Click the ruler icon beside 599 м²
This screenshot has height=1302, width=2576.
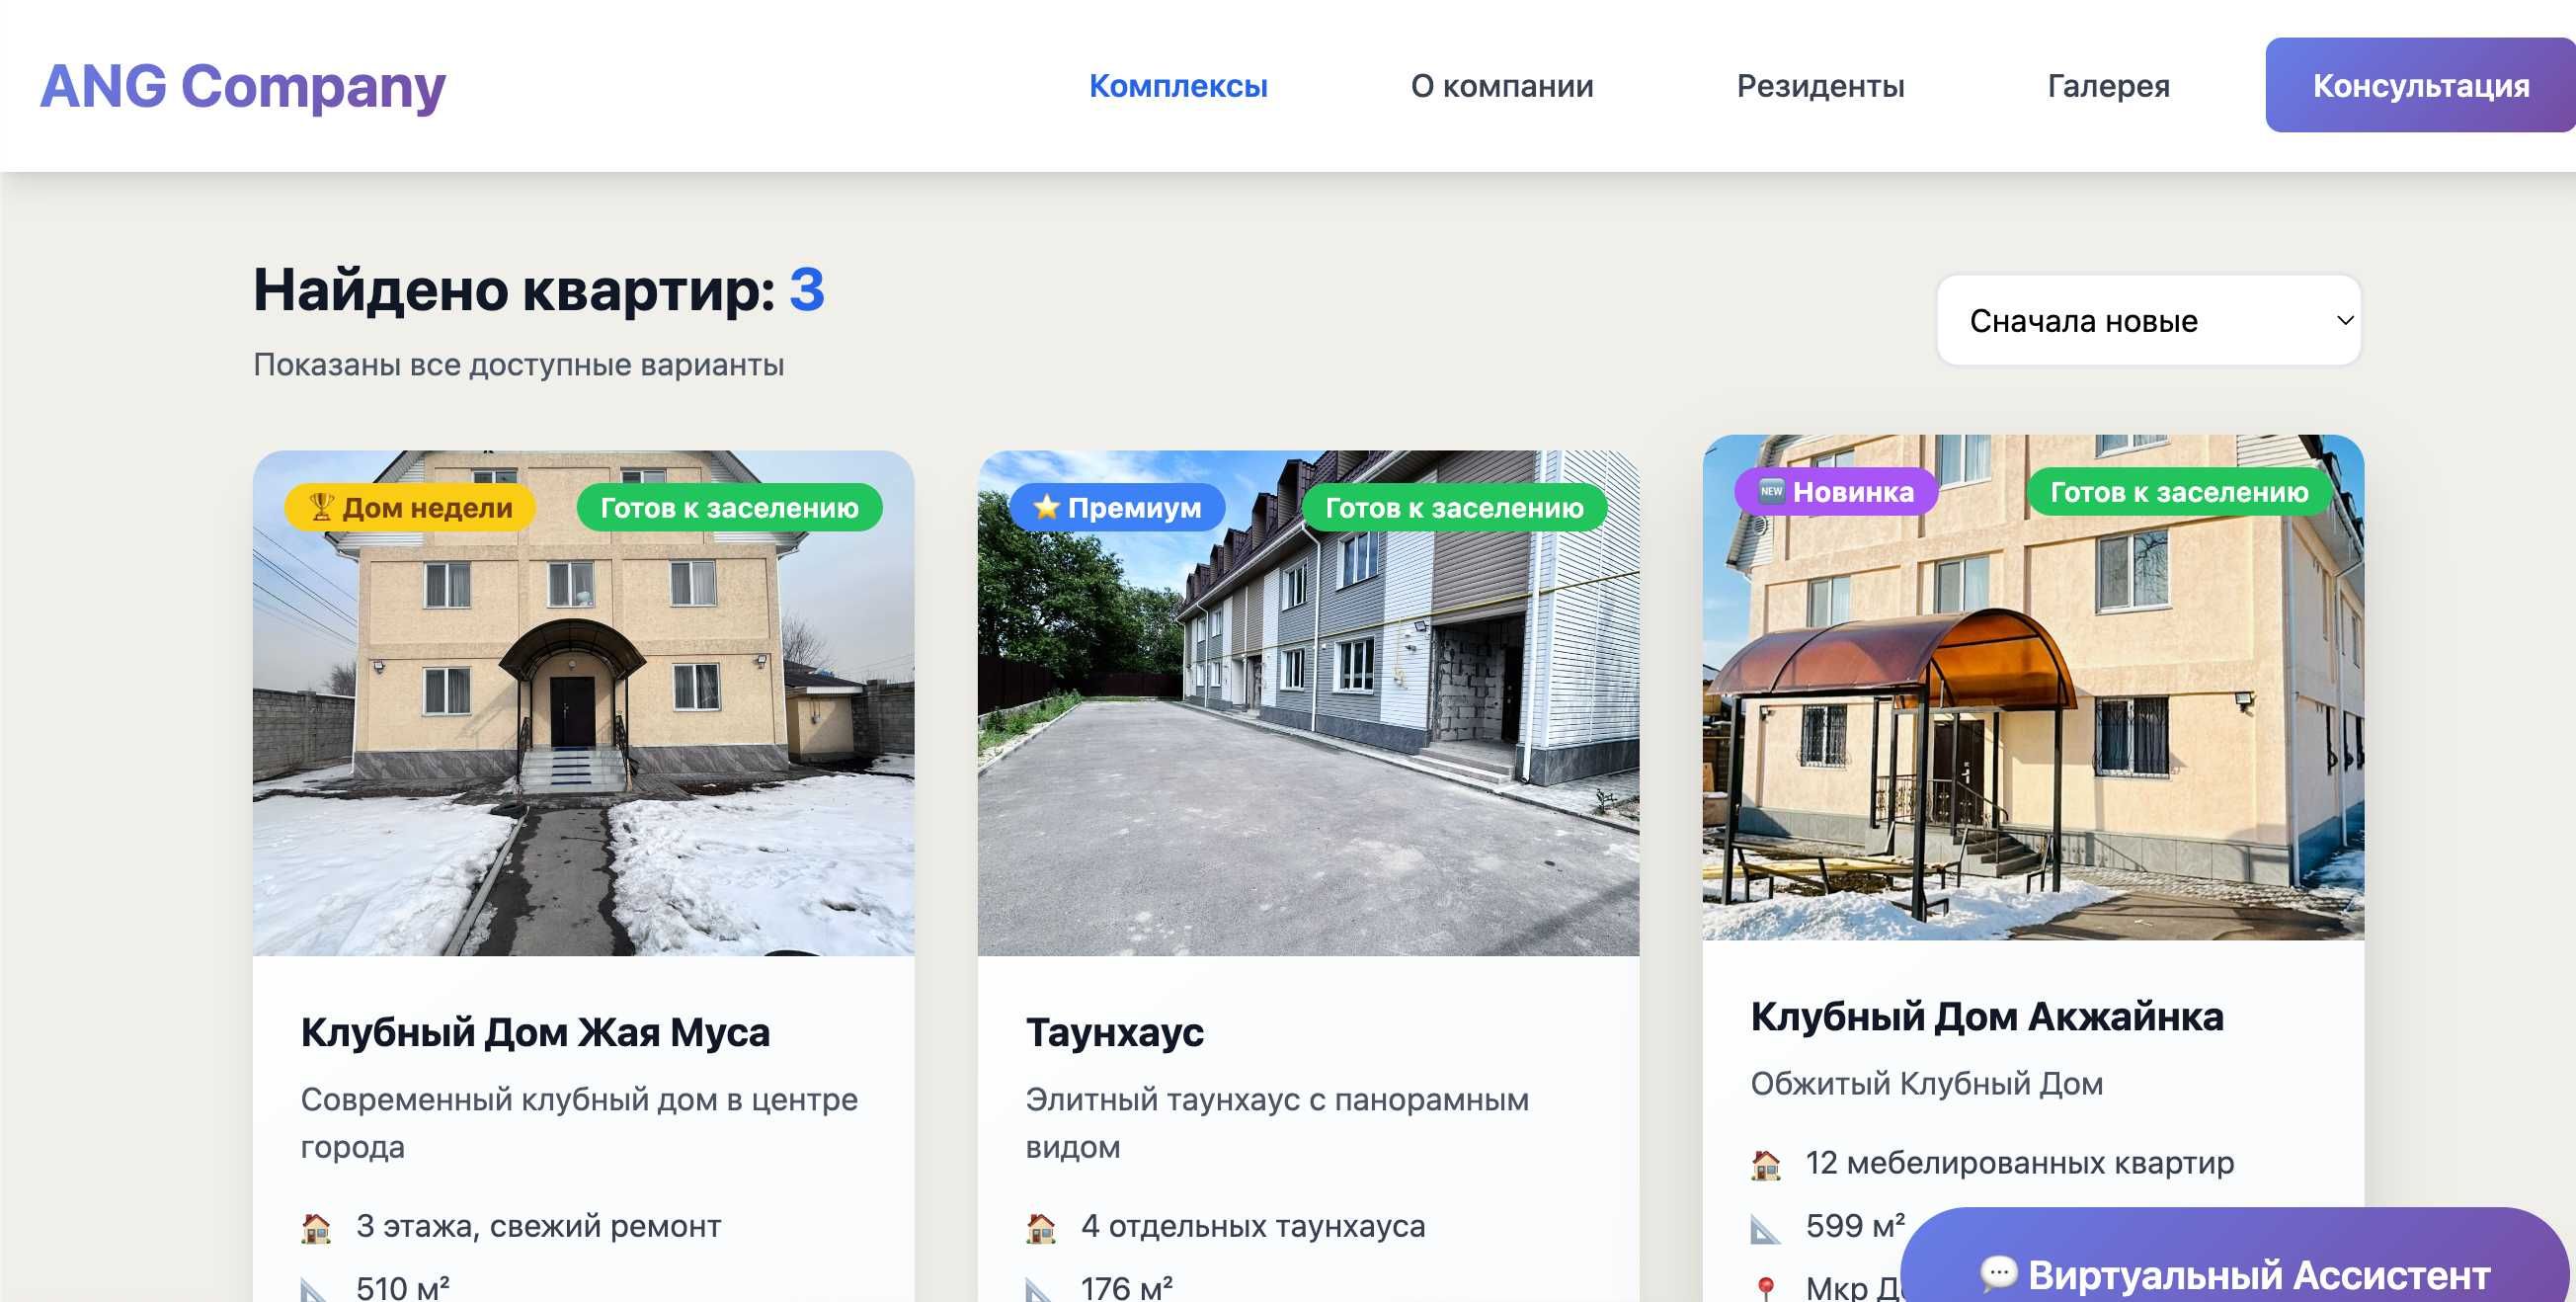[x=1766, y=1228]
